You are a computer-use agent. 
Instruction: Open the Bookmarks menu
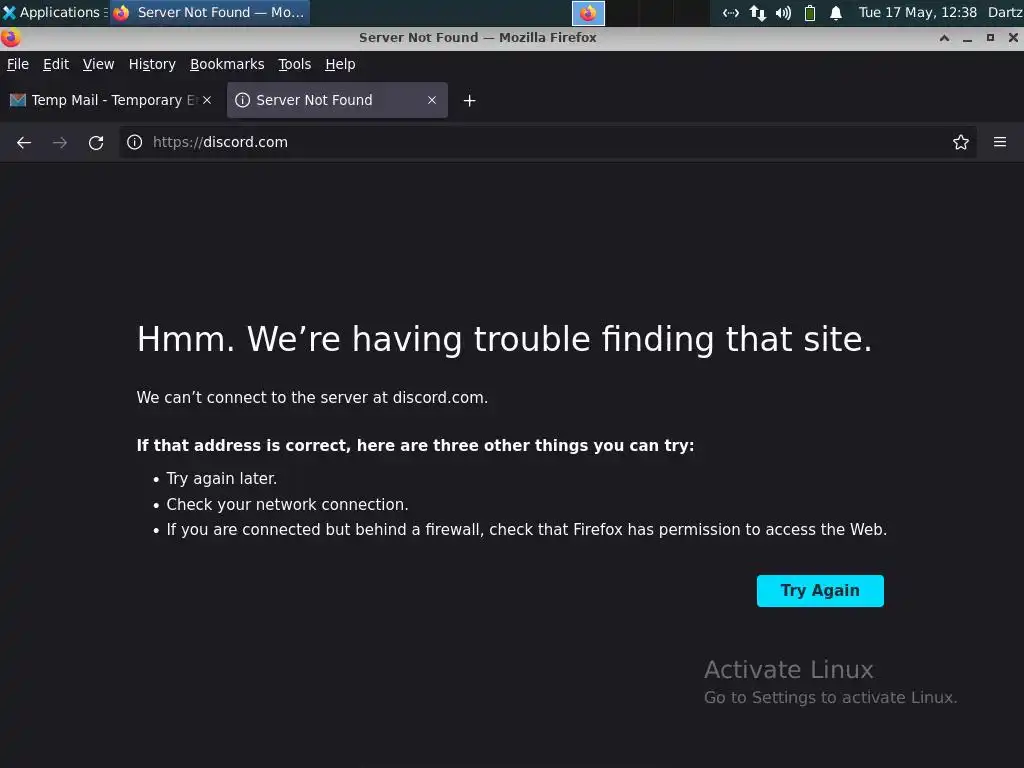pos(227,64)
